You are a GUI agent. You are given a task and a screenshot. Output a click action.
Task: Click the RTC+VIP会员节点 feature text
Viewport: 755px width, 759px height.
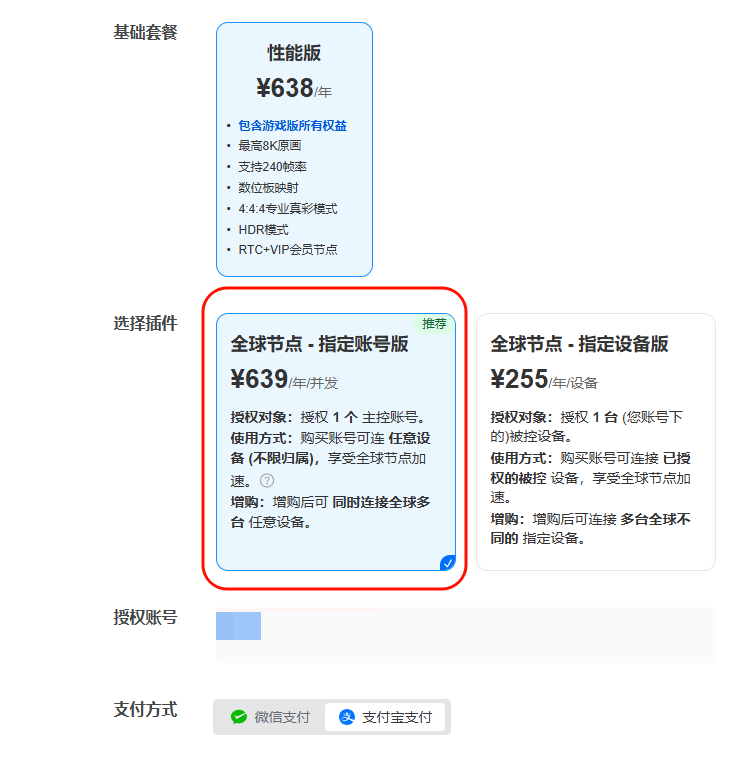(287, 250)
